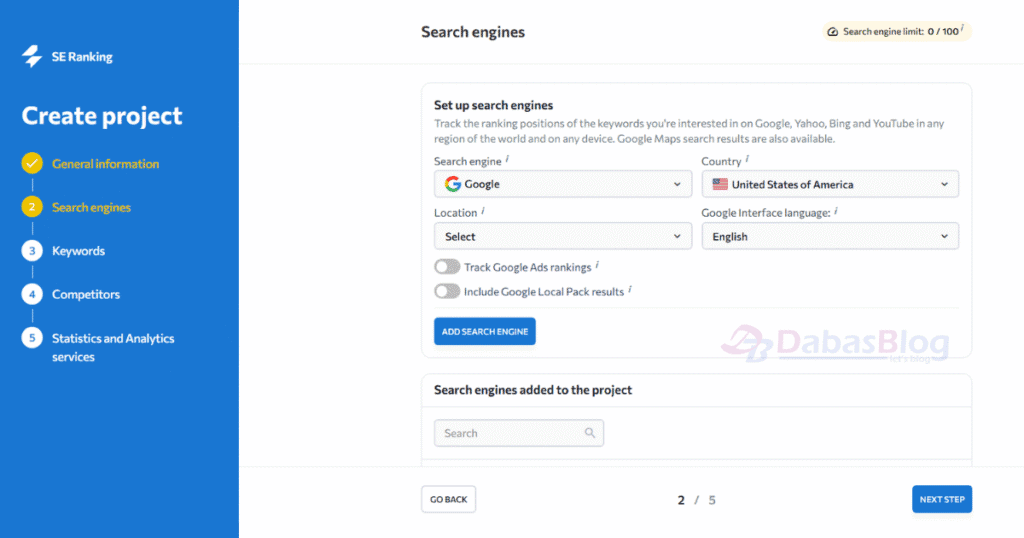Click the info icon beside Search engine label
The width and height of the screenshot is (1024, 538).
(507, 159)
